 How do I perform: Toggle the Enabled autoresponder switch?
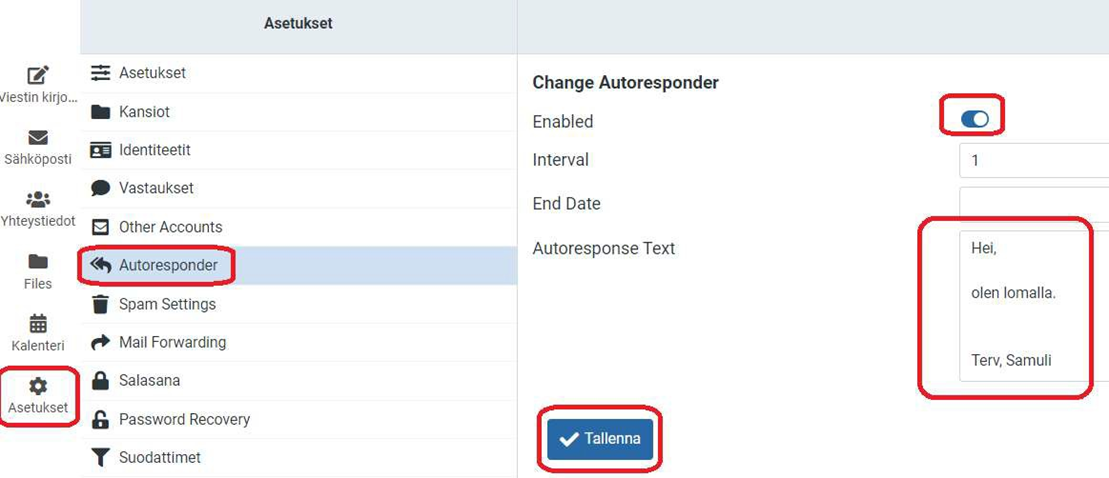pos(974,120)
